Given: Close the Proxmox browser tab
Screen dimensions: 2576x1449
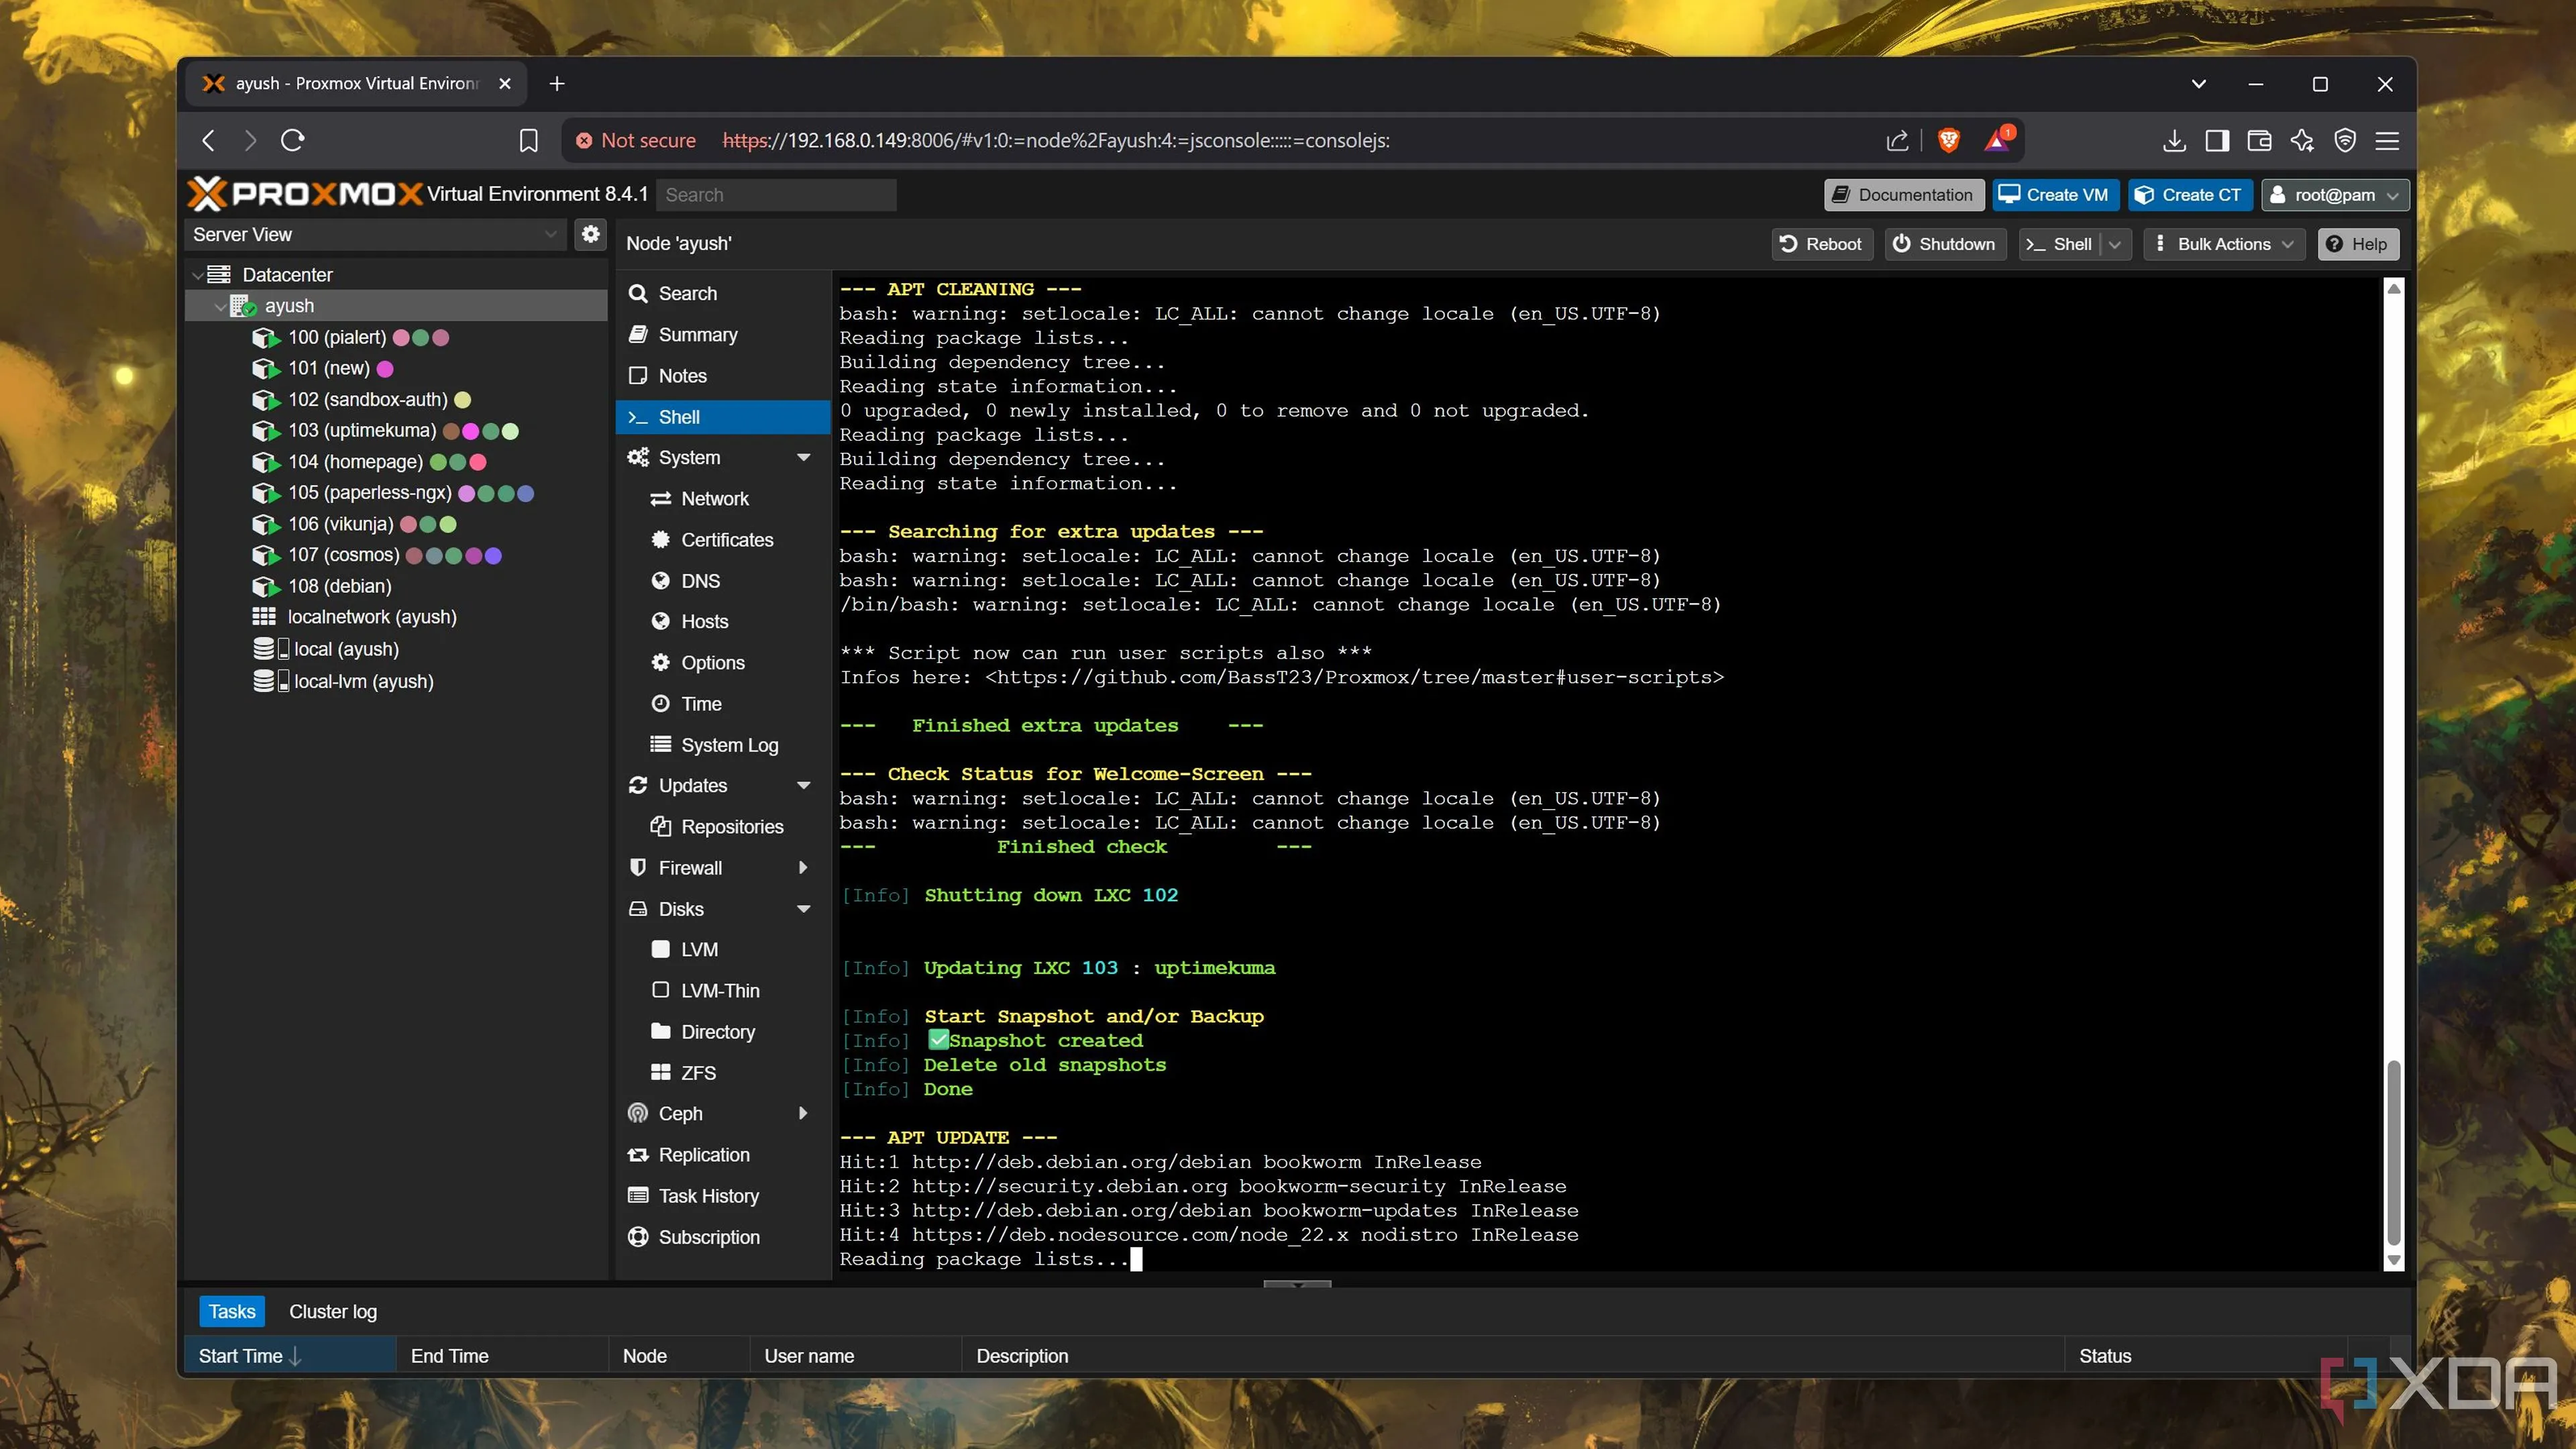Looking at the screenshot, I should click(505, 84).
